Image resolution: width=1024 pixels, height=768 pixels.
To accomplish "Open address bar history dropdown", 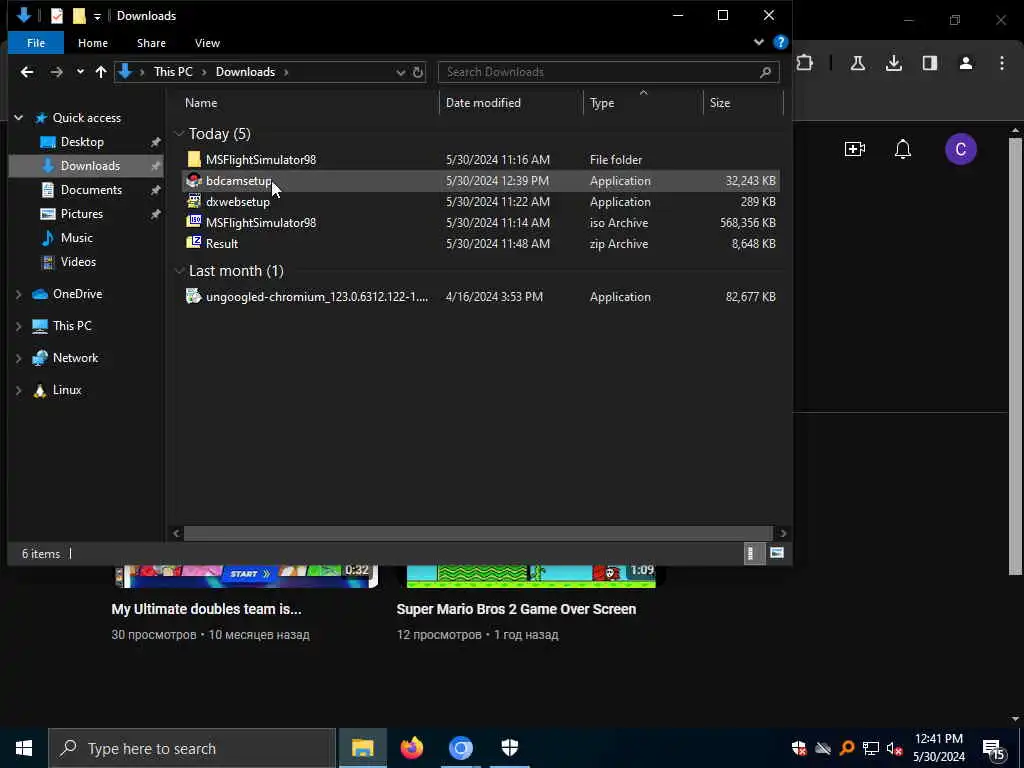I will point(400,72).
